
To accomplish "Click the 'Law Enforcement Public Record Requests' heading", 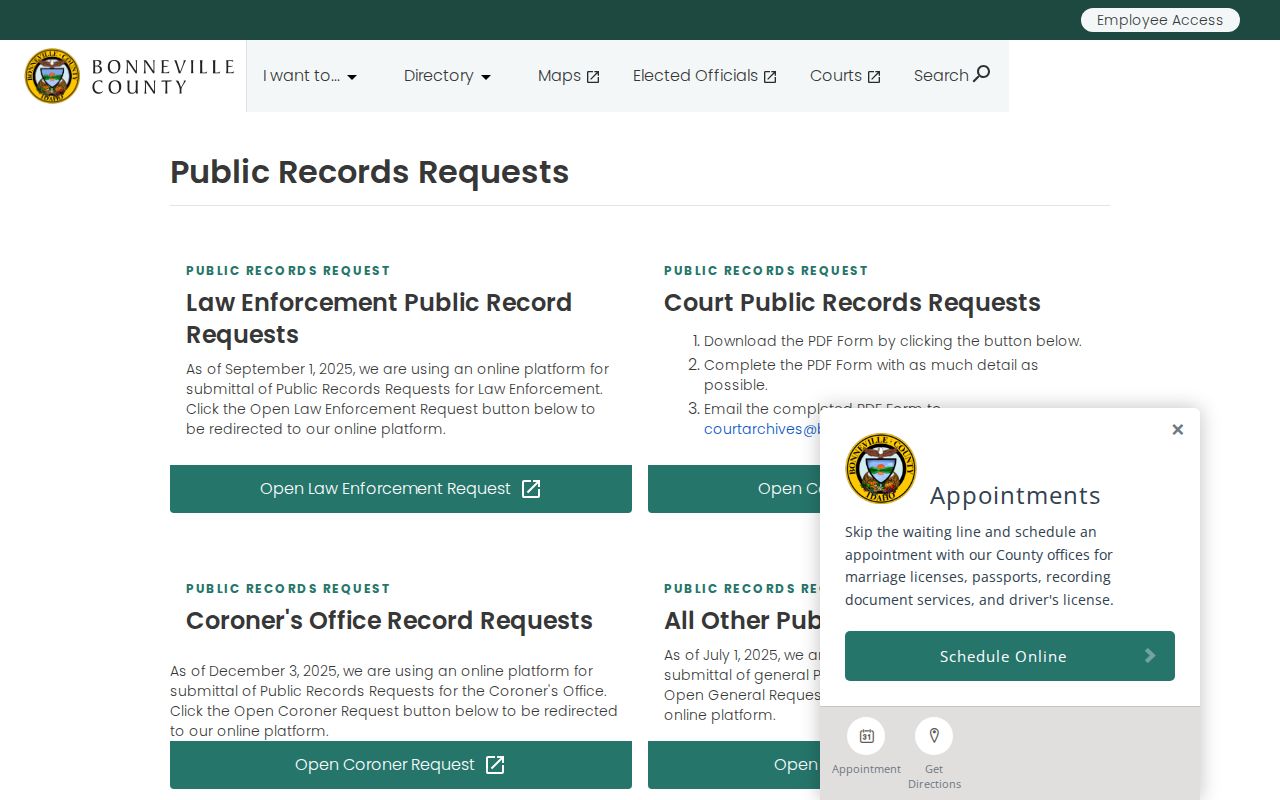I will pos(379,318).
